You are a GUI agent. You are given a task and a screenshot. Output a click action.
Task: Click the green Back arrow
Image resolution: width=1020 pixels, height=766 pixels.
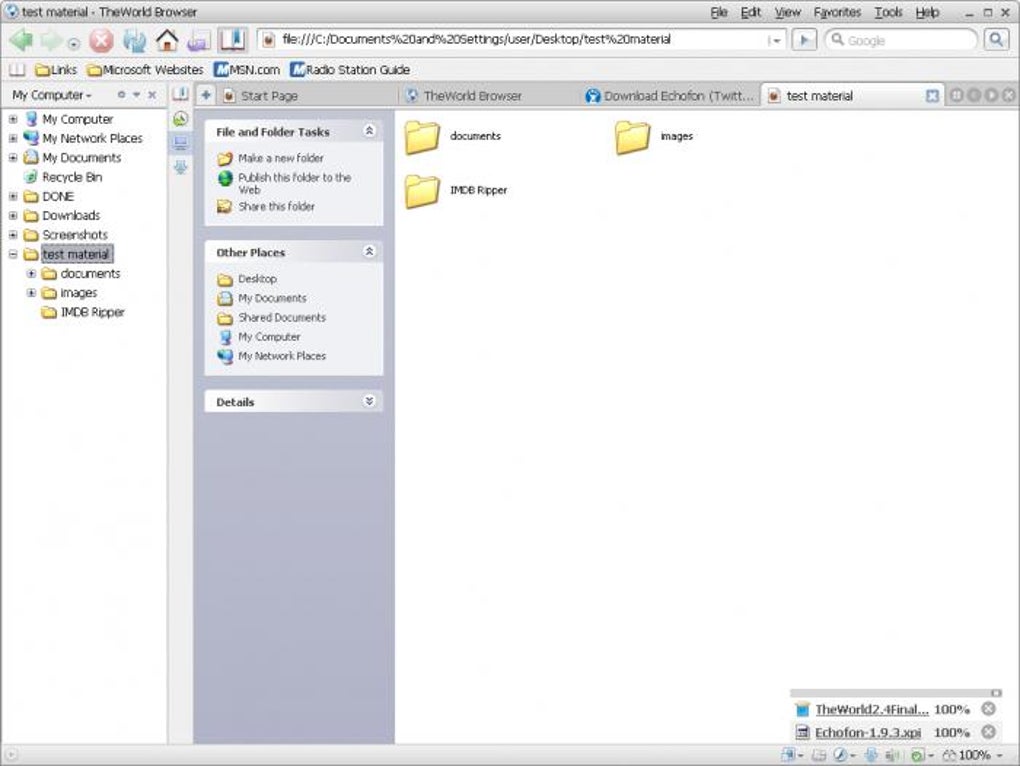pos(21,40)
